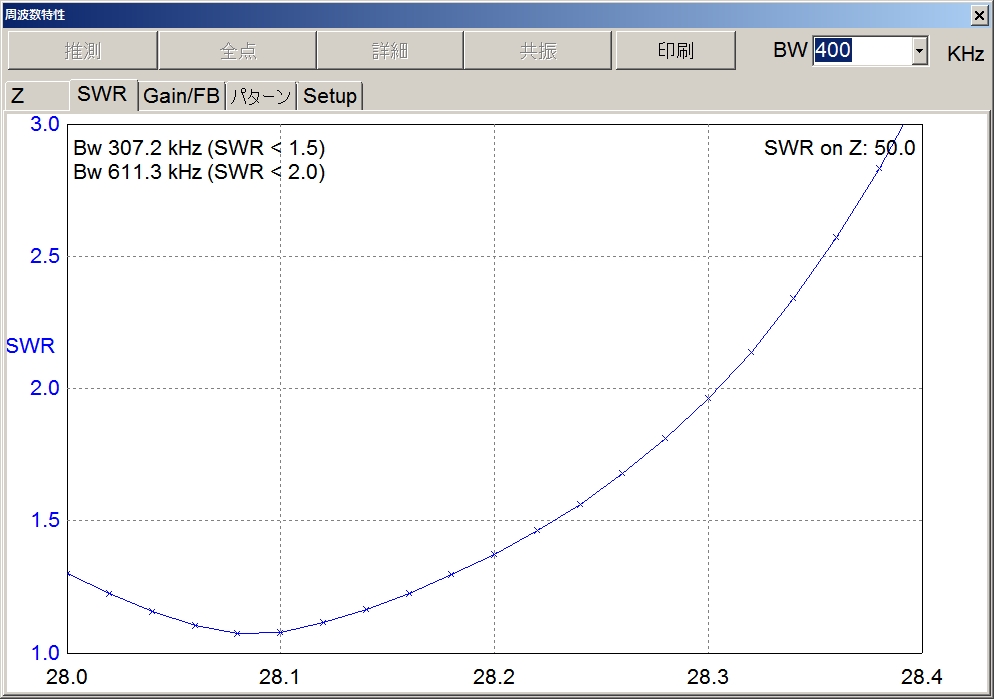The image size is (994, 699).
Task: Click the 28.1 frequency axis label
Action: [280, 677]
